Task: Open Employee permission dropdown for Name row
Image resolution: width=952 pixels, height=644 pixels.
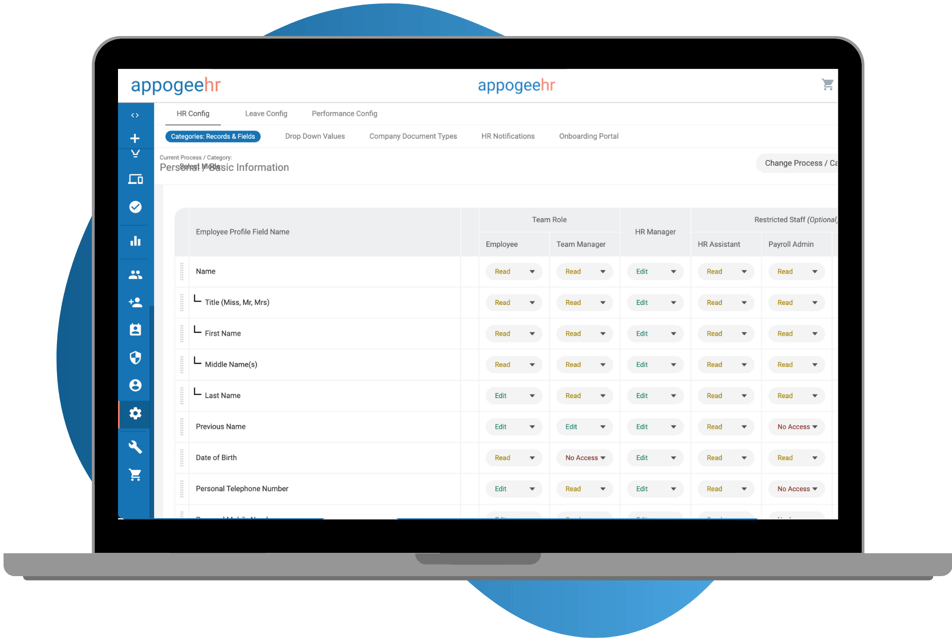Action: tap(513, 271)
